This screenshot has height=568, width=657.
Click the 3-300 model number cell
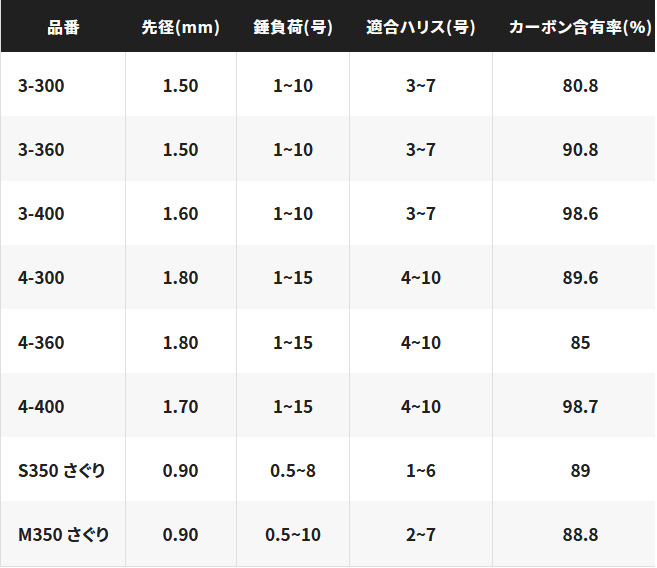(41, 86)
